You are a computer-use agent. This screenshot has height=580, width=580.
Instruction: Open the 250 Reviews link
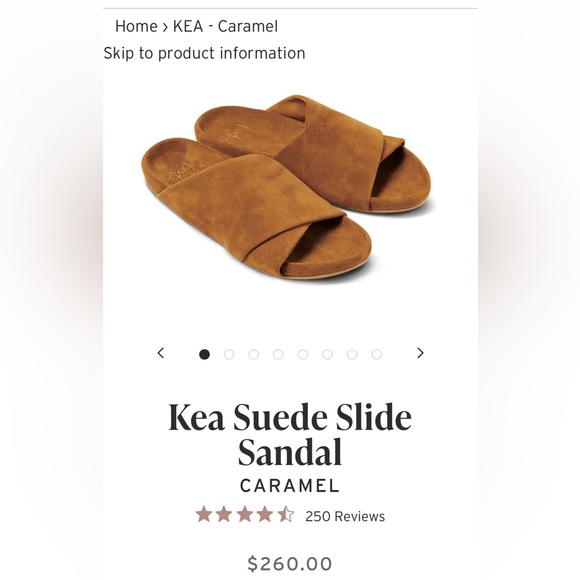pos(345,516)
